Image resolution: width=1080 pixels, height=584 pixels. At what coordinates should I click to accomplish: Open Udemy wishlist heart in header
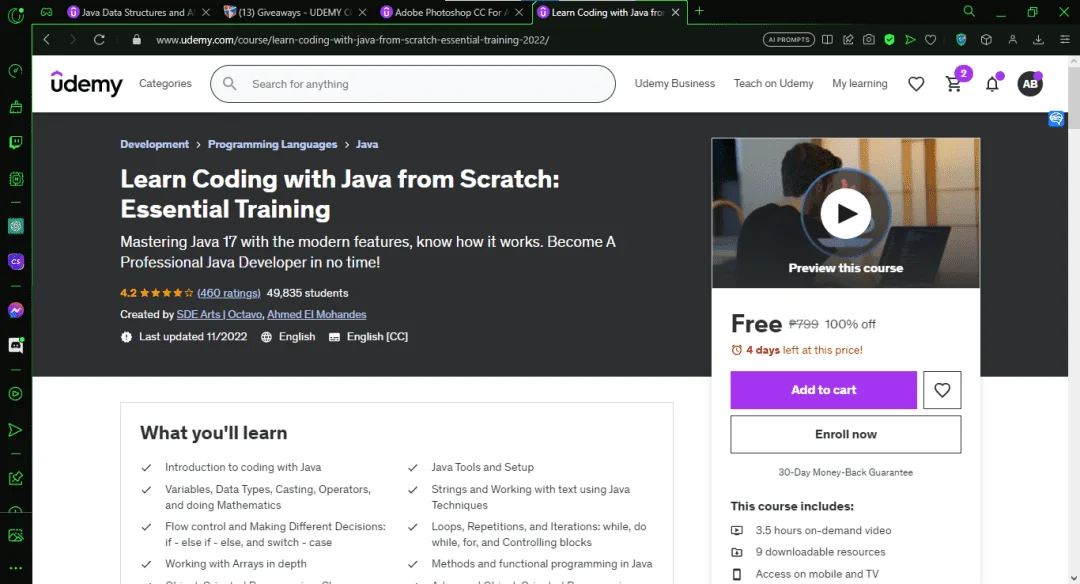click(916, 84)
